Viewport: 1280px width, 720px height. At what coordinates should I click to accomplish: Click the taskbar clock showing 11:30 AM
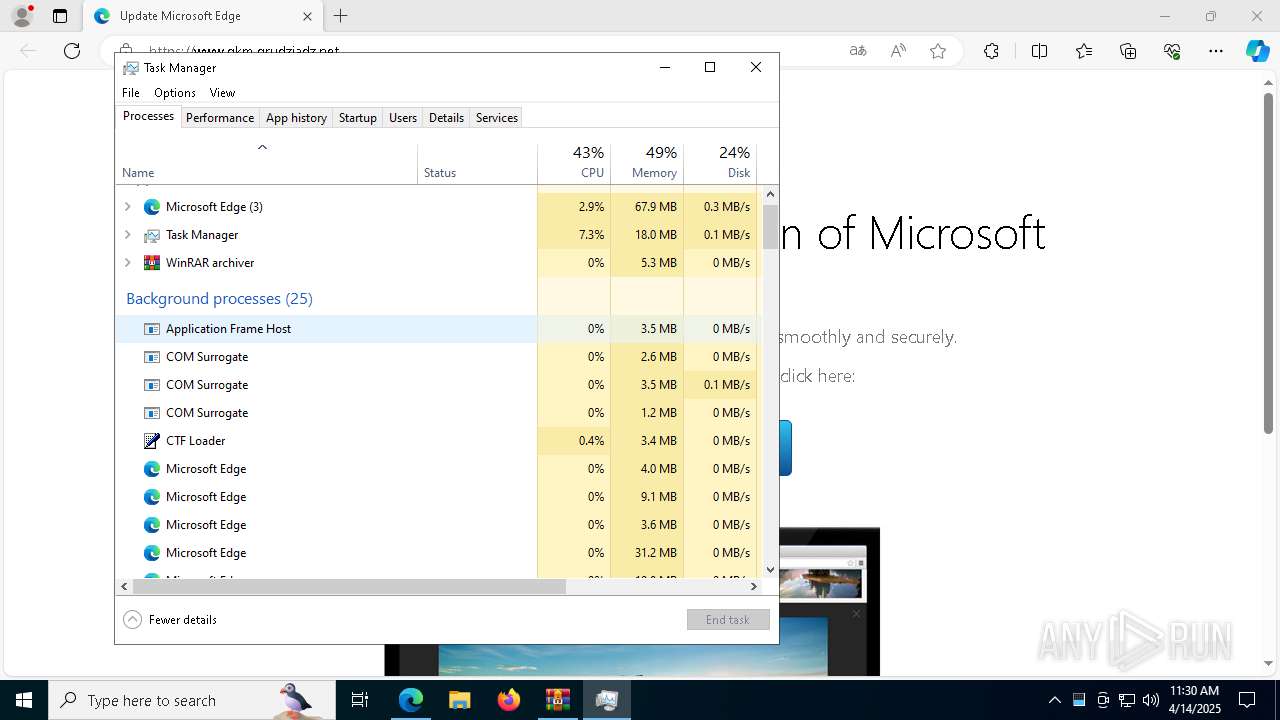[1194, 700]
